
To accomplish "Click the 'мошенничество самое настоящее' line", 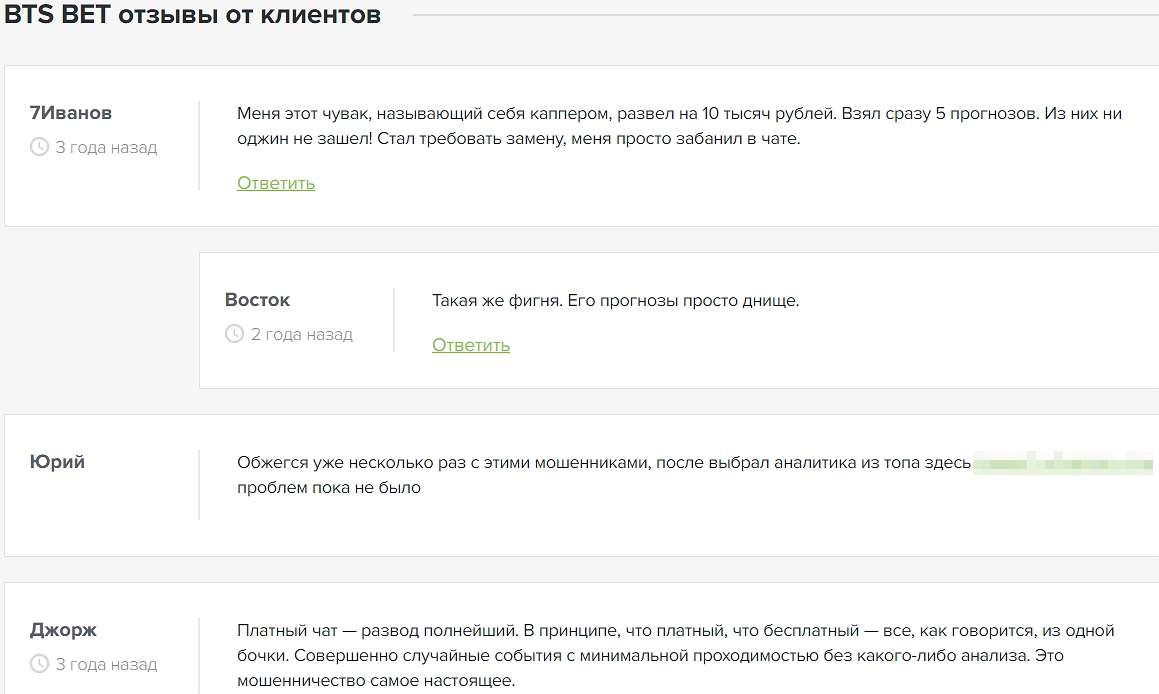I will (375, 681).
